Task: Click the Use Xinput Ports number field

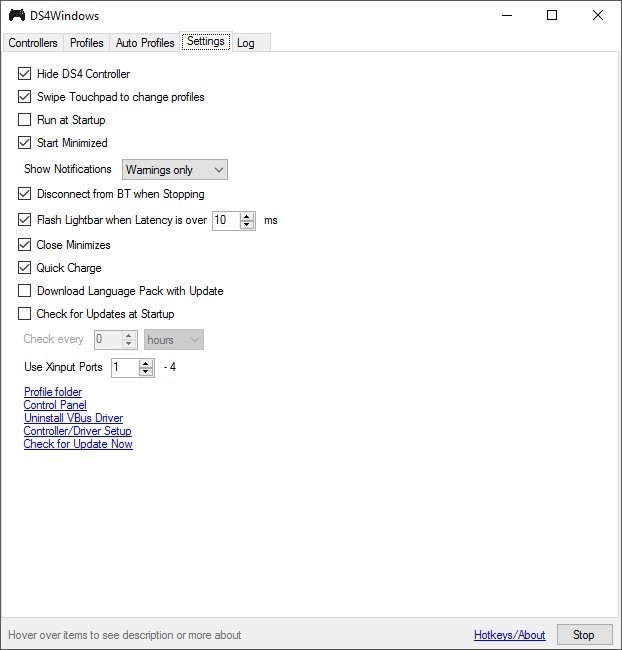Action: pyautogui.click(x=125, y=367)
